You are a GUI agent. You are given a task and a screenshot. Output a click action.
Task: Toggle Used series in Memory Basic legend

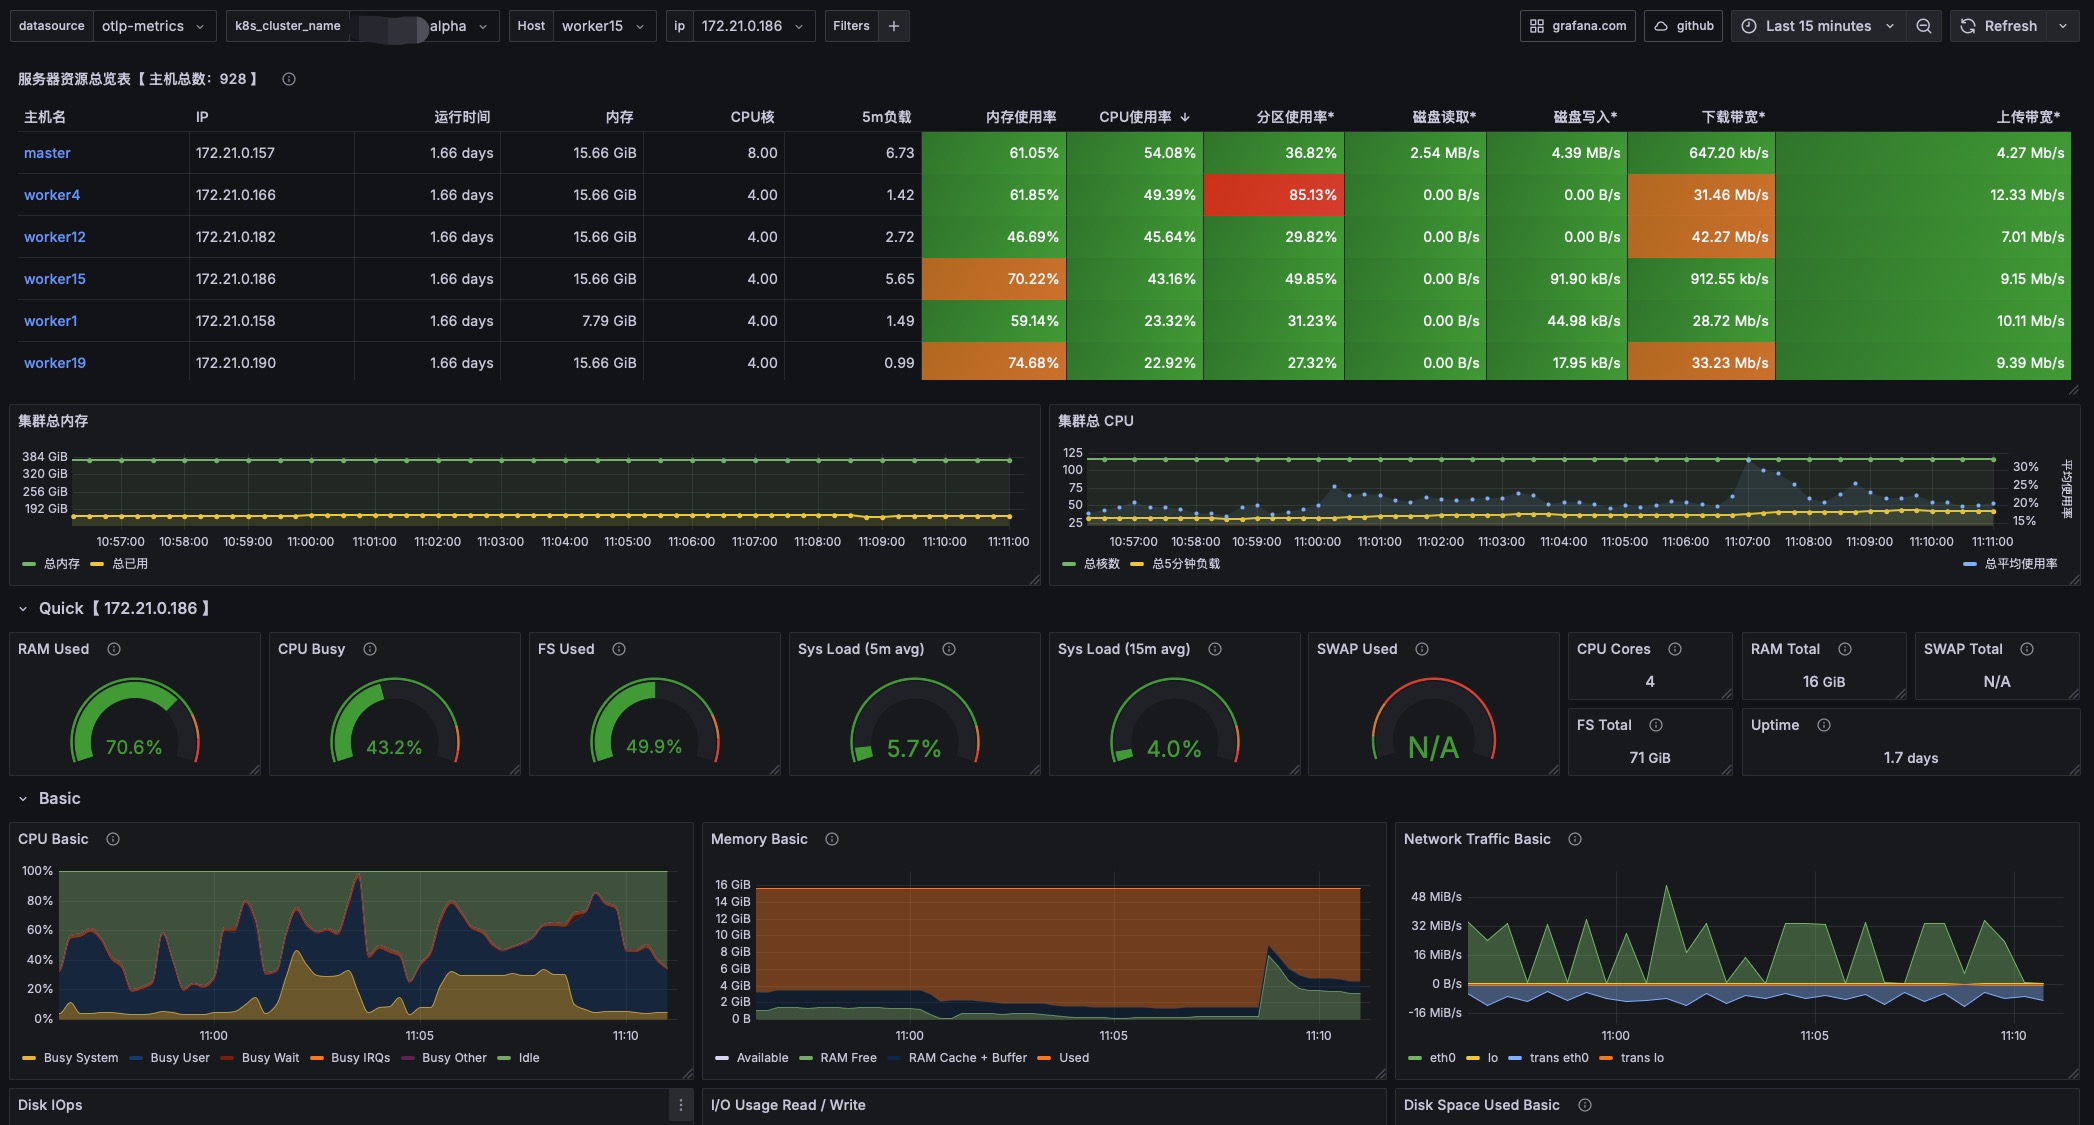coord(1073,1058)
